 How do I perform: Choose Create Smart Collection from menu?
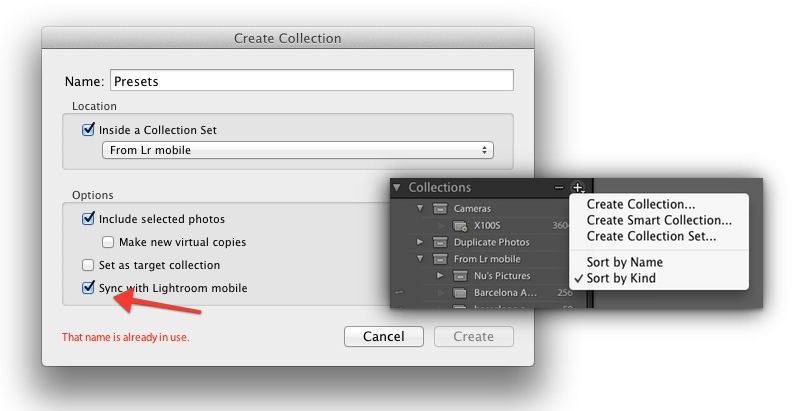tap(658, 220)
